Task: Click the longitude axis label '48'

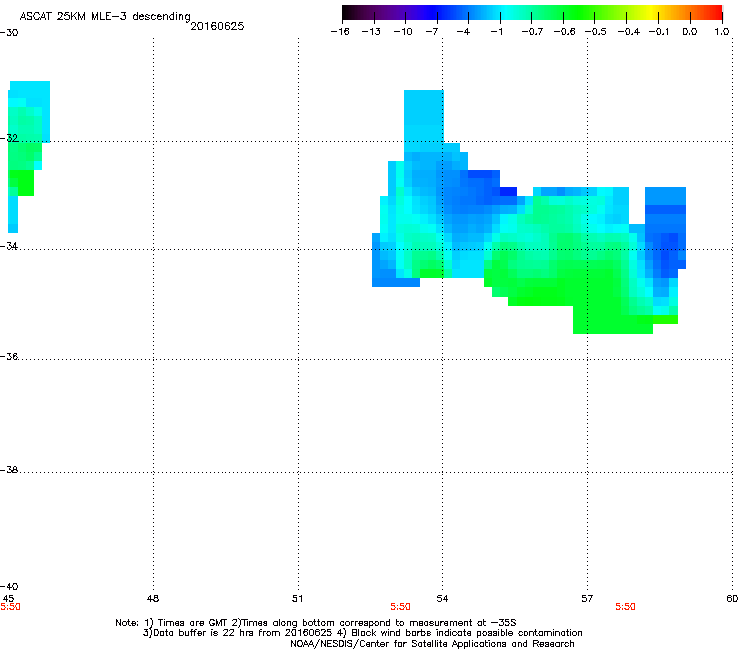Action: (x=153, y=599)
